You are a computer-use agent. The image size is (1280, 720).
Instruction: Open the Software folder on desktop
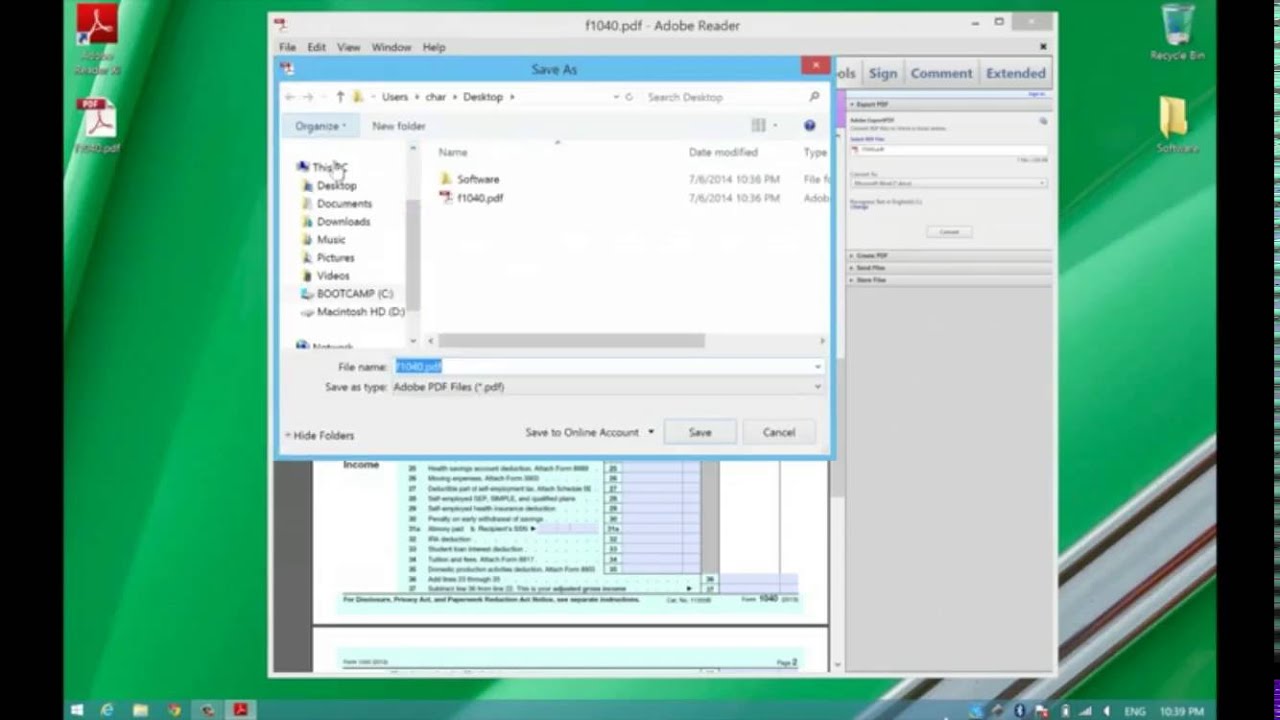coord(1176,125)
